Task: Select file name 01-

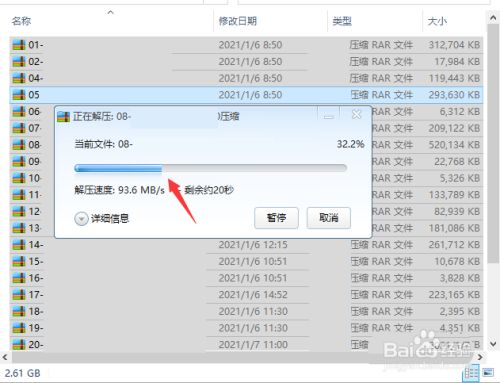Action: click(x=36, y=45)
